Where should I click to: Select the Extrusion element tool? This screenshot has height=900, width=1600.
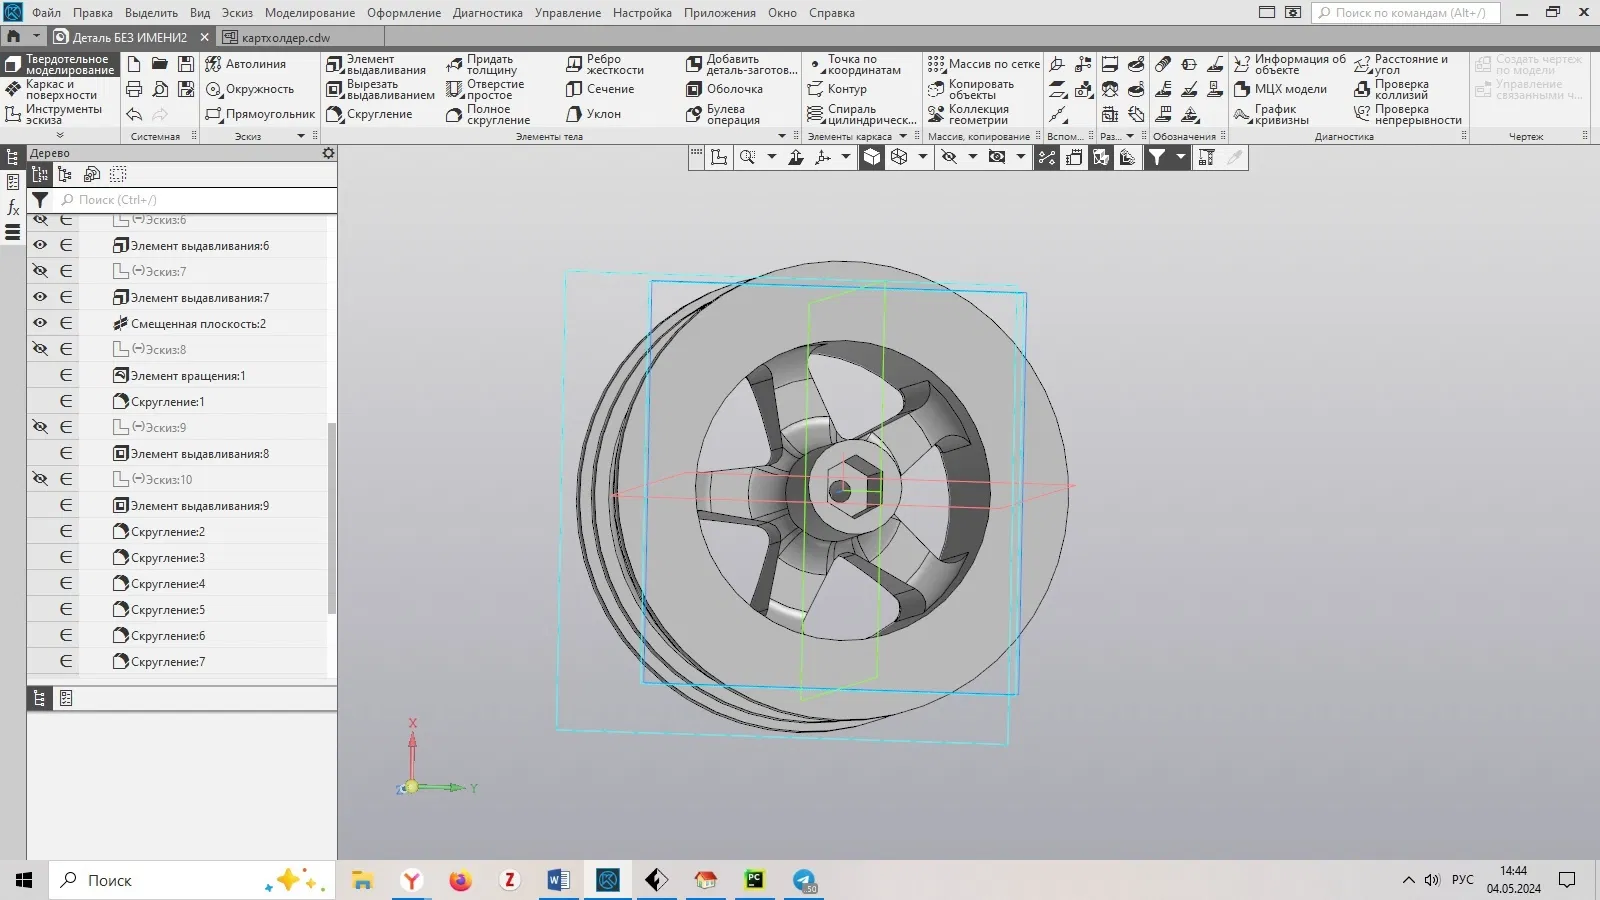coord(376,65)
